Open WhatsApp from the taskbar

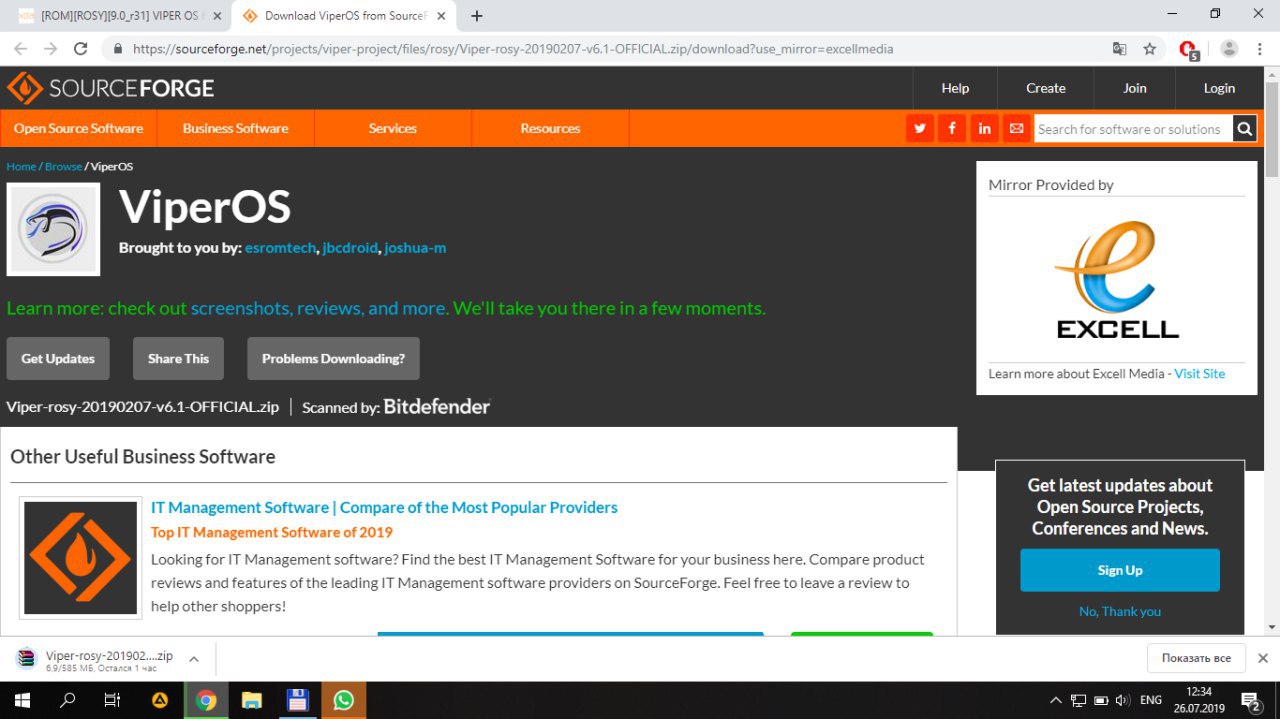coord(343,700)
